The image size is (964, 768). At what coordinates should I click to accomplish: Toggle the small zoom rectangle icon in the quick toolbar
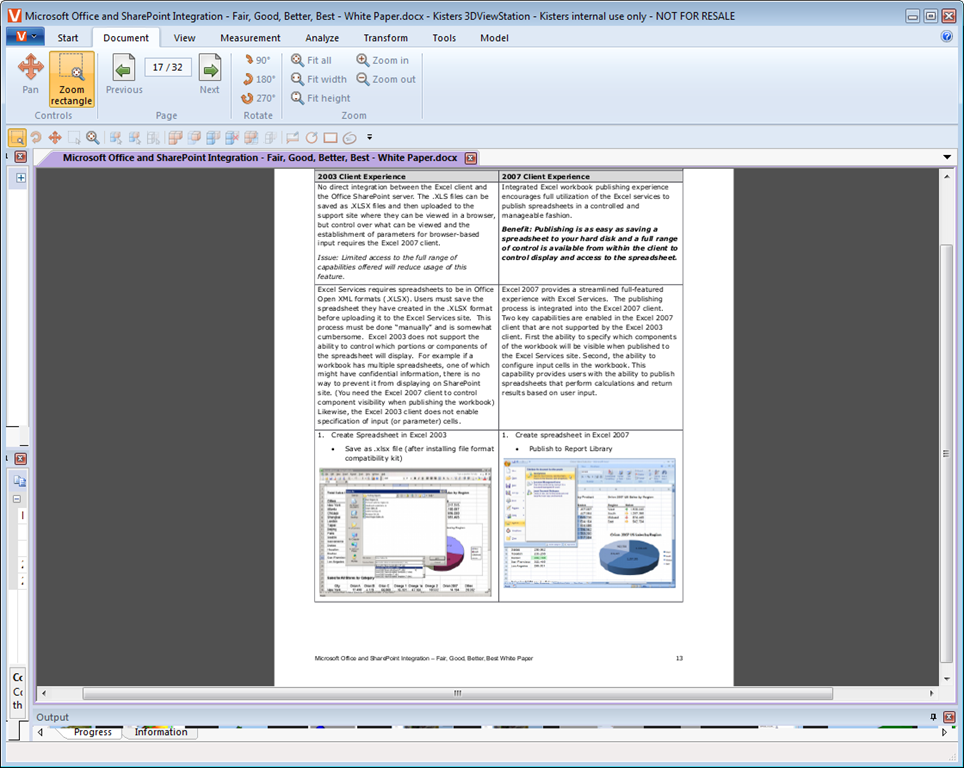point(17,137)
